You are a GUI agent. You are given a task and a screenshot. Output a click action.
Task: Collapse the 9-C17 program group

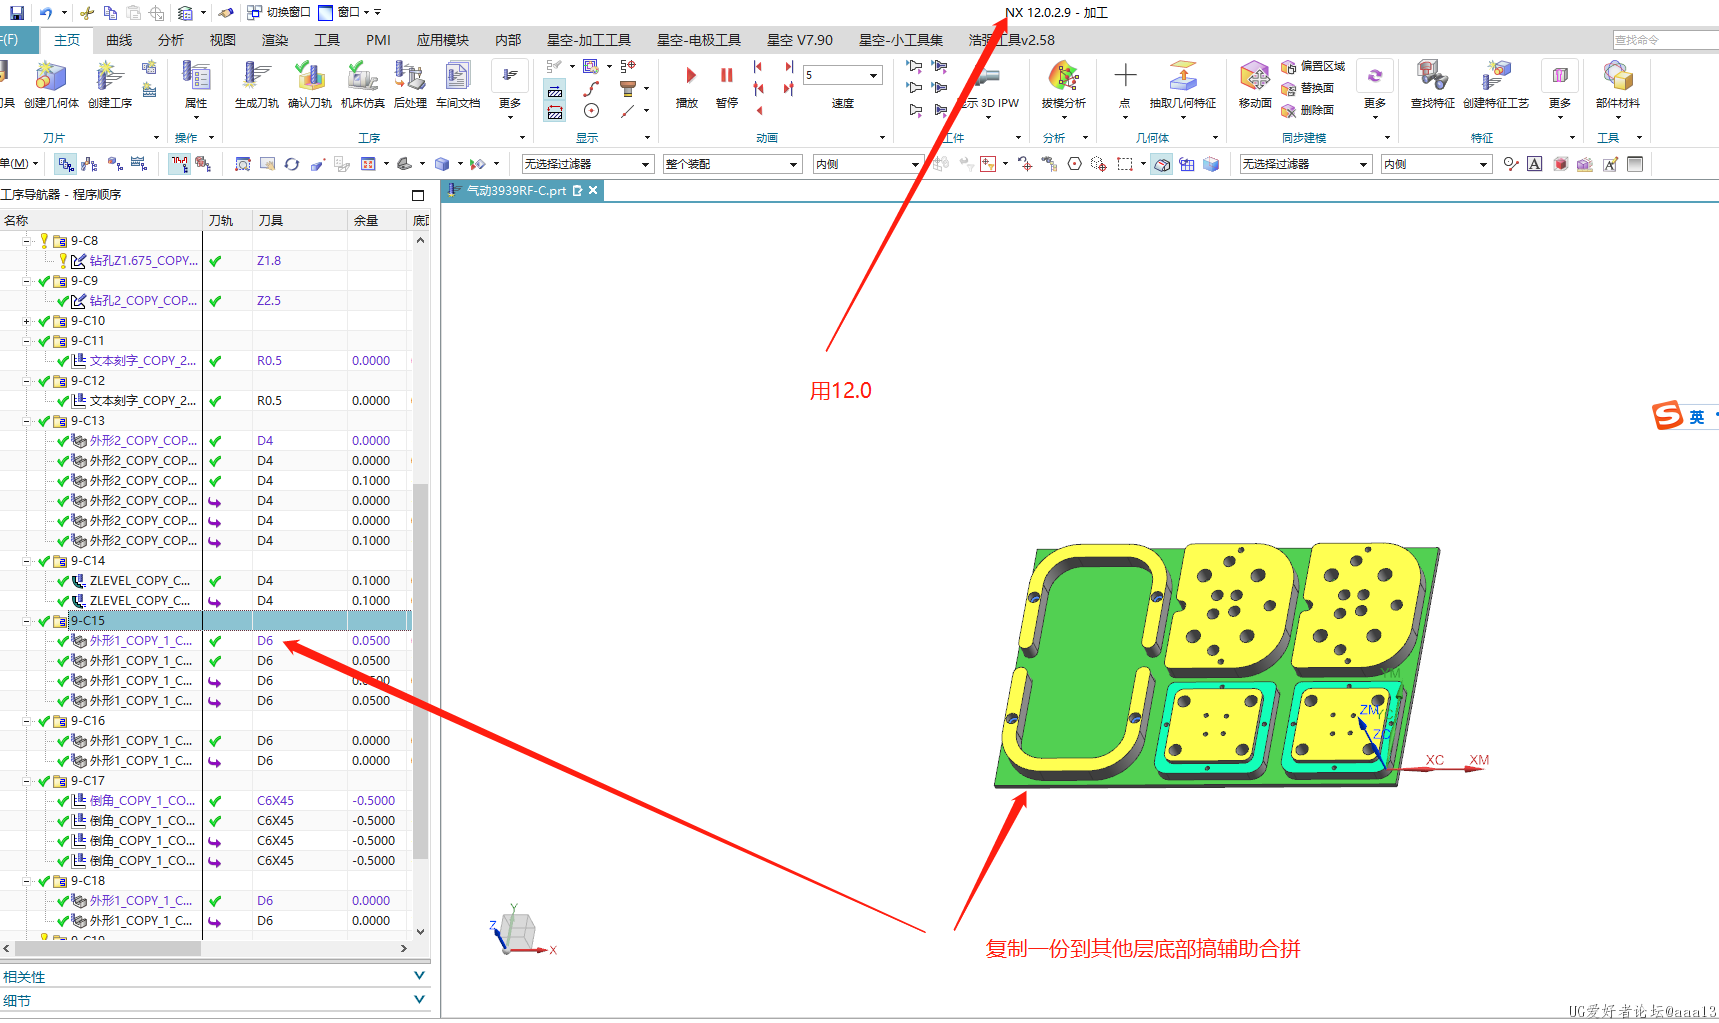click(27, 781)
